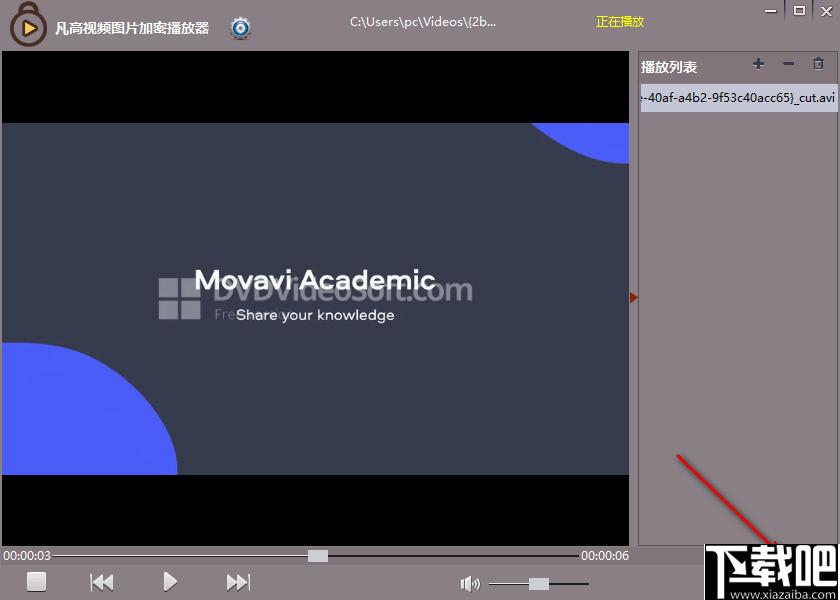
Task: Click the video display area
Action: (315, 299)
